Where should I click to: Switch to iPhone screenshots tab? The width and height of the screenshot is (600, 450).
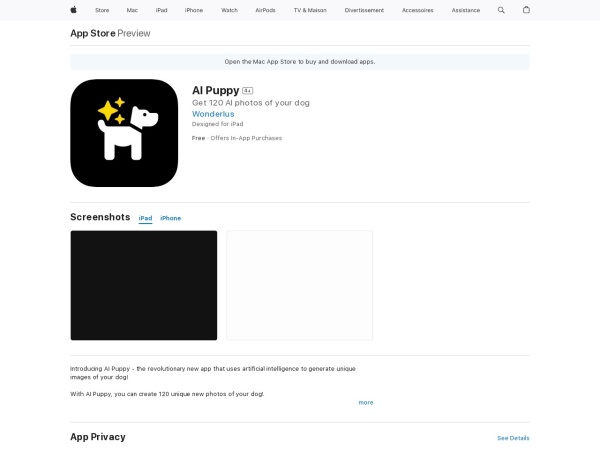[170, 218]
